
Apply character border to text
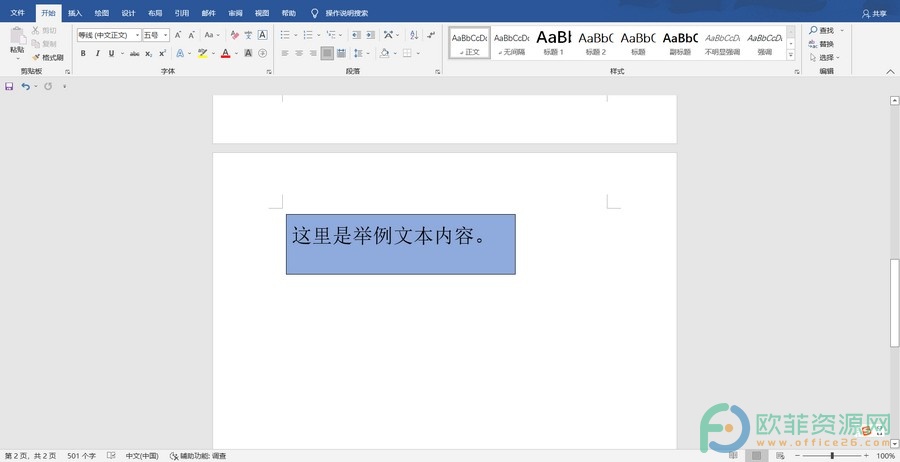pyautogui.click(x=262, y=35)
